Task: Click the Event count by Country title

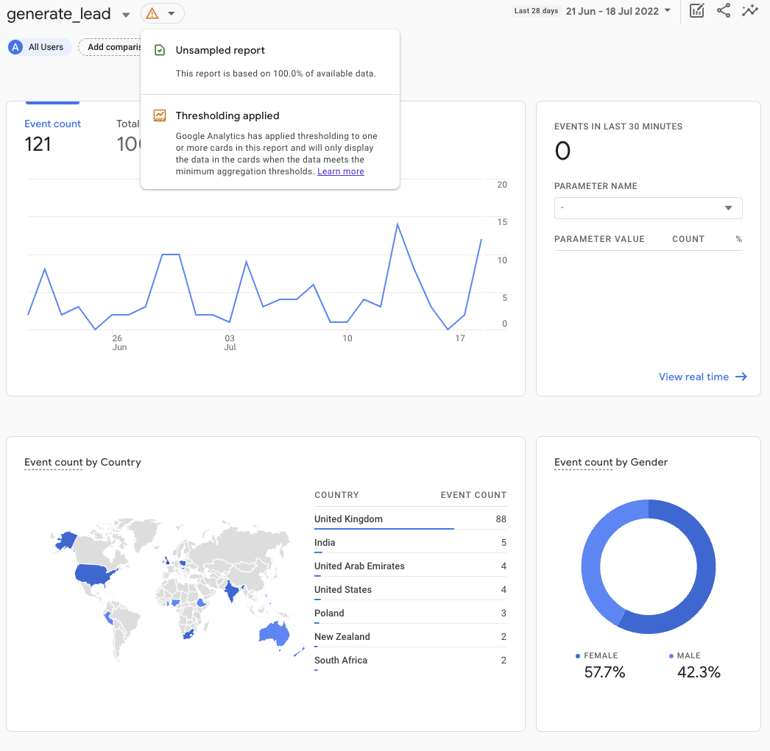Action: (82, 462)
